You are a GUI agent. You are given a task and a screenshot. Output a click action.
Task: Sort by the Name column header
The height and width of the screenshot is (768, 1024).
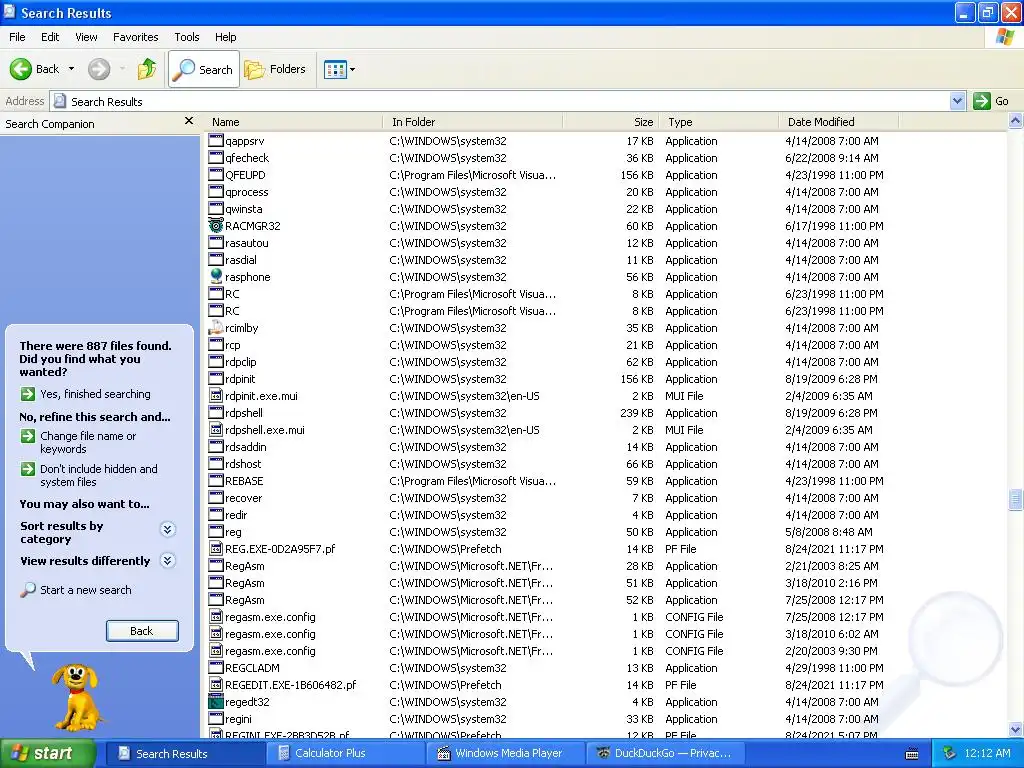(293, 122)
